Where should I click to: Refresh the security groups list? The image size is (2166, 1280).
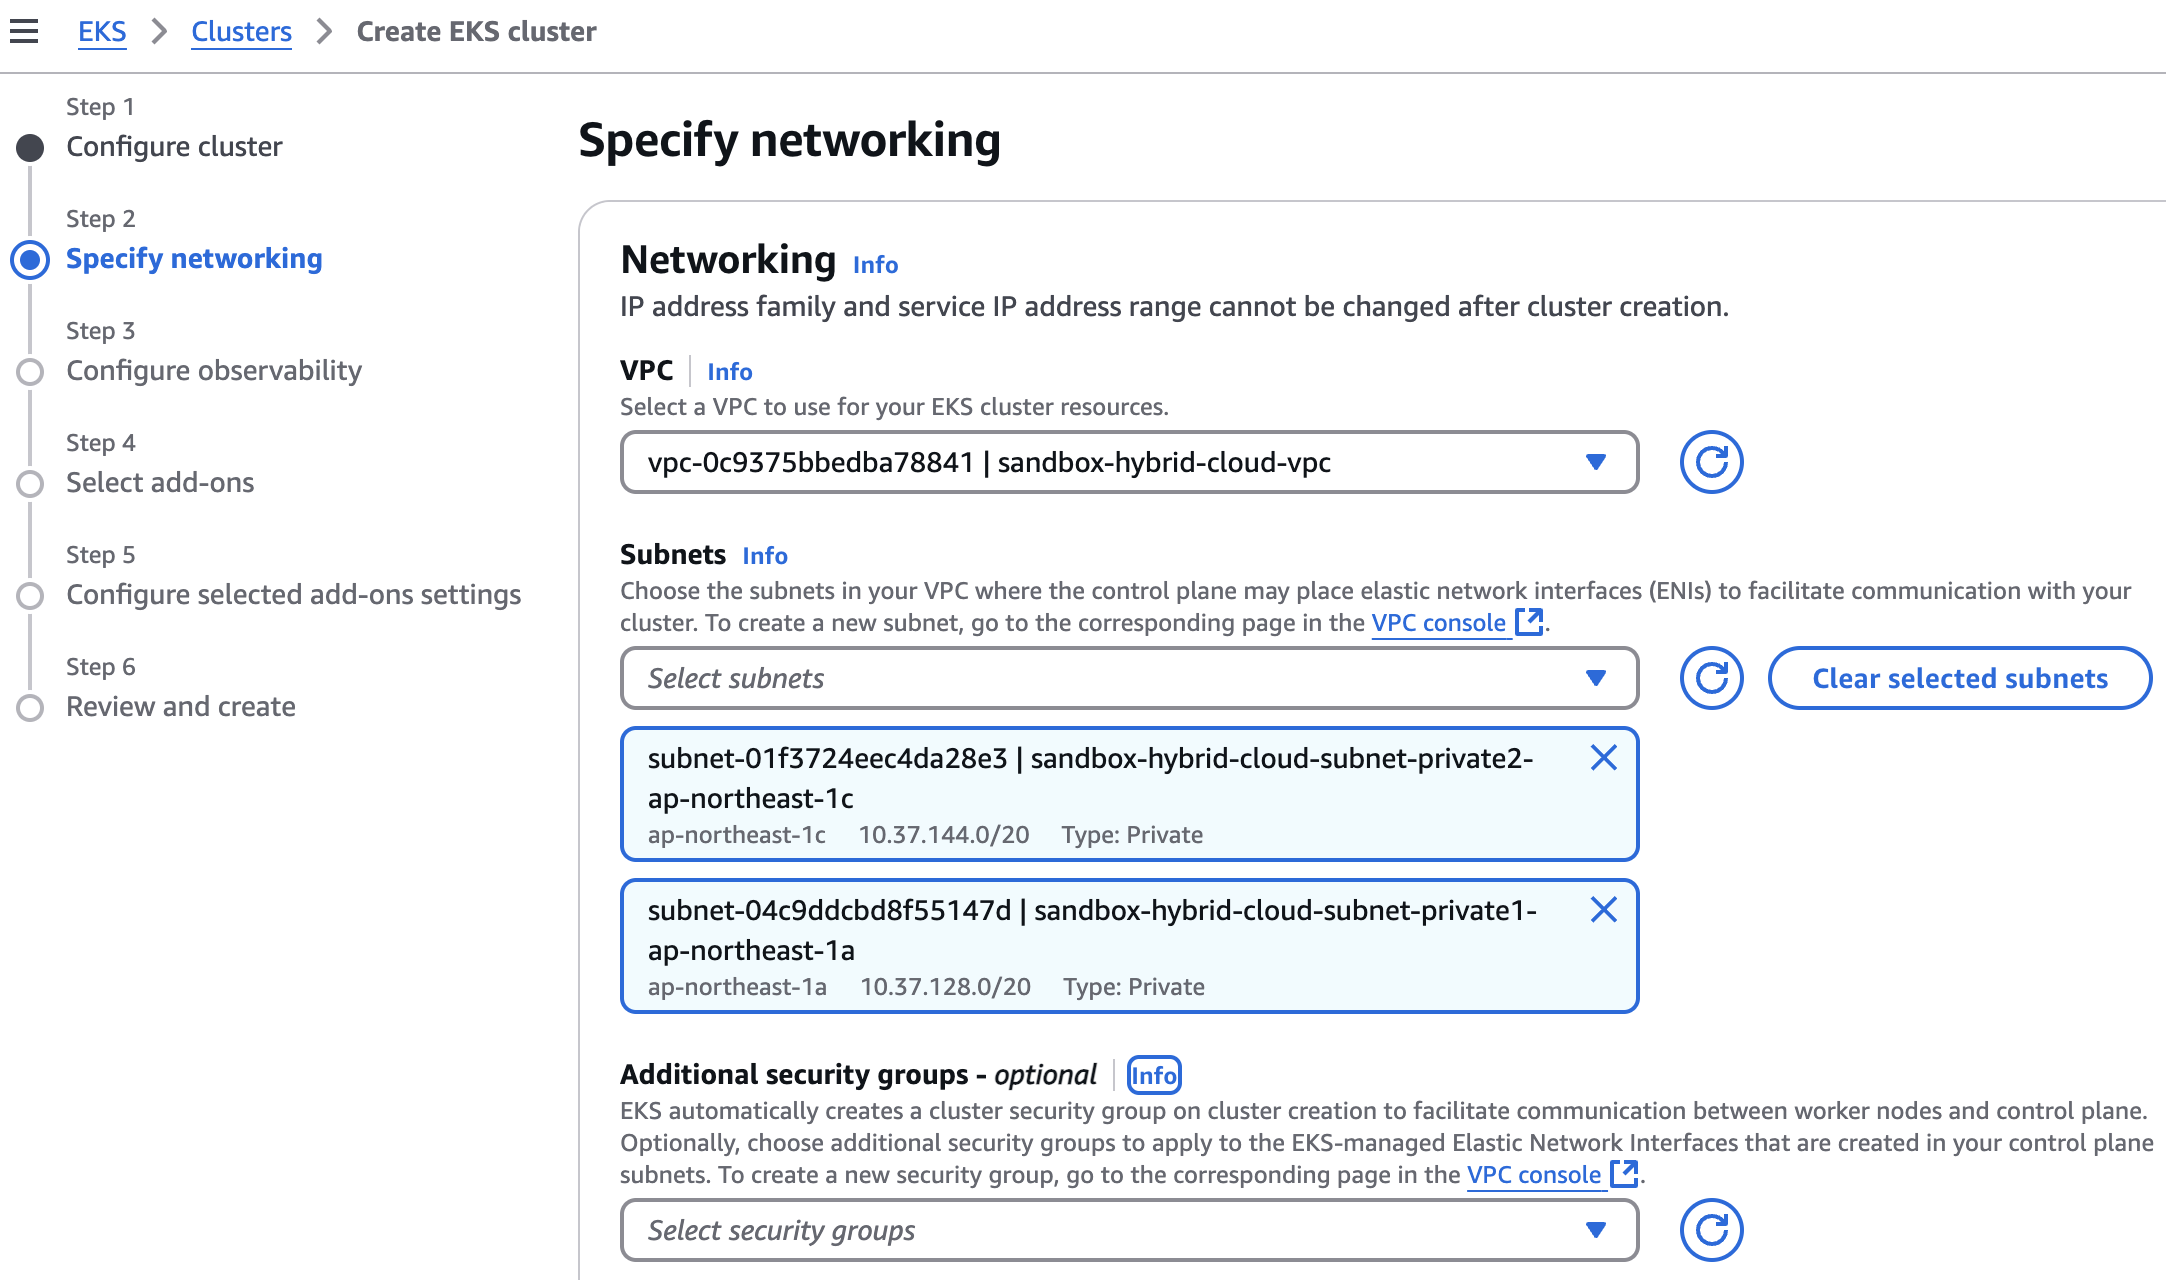coord(1712,1230)
